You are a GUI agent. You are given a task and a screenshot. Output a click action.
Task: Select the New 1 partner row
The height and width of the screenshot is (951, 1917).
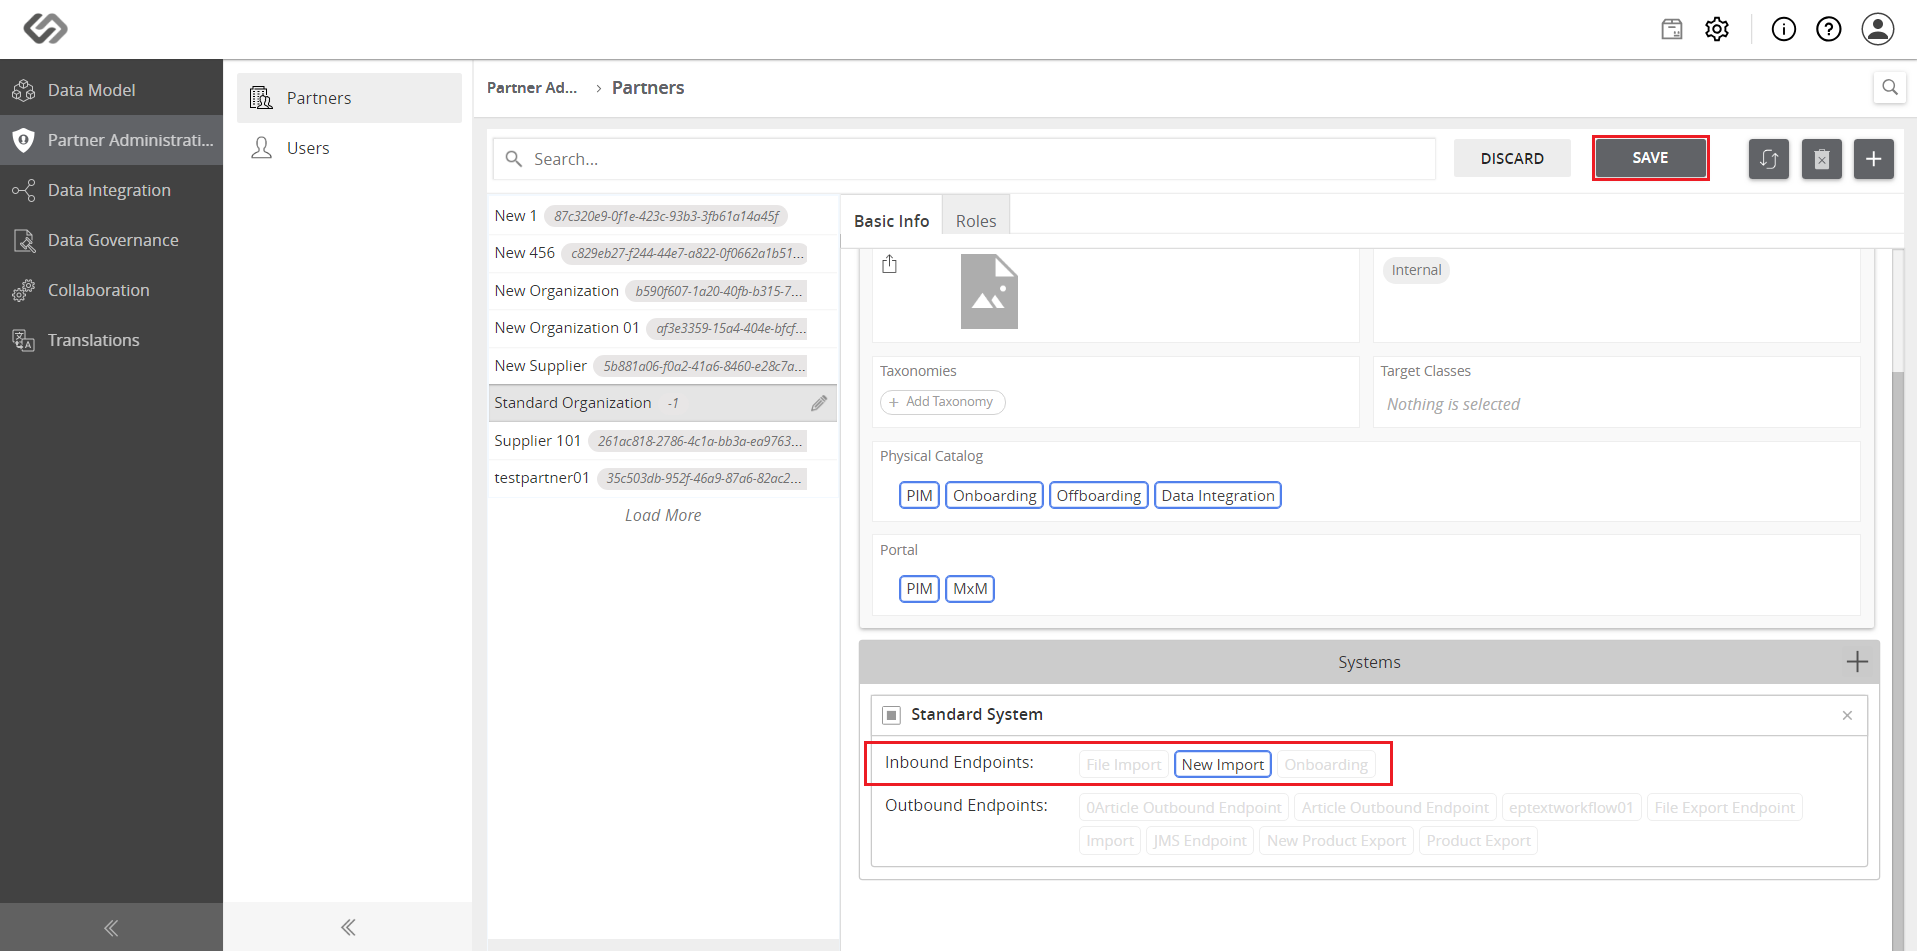663,216
